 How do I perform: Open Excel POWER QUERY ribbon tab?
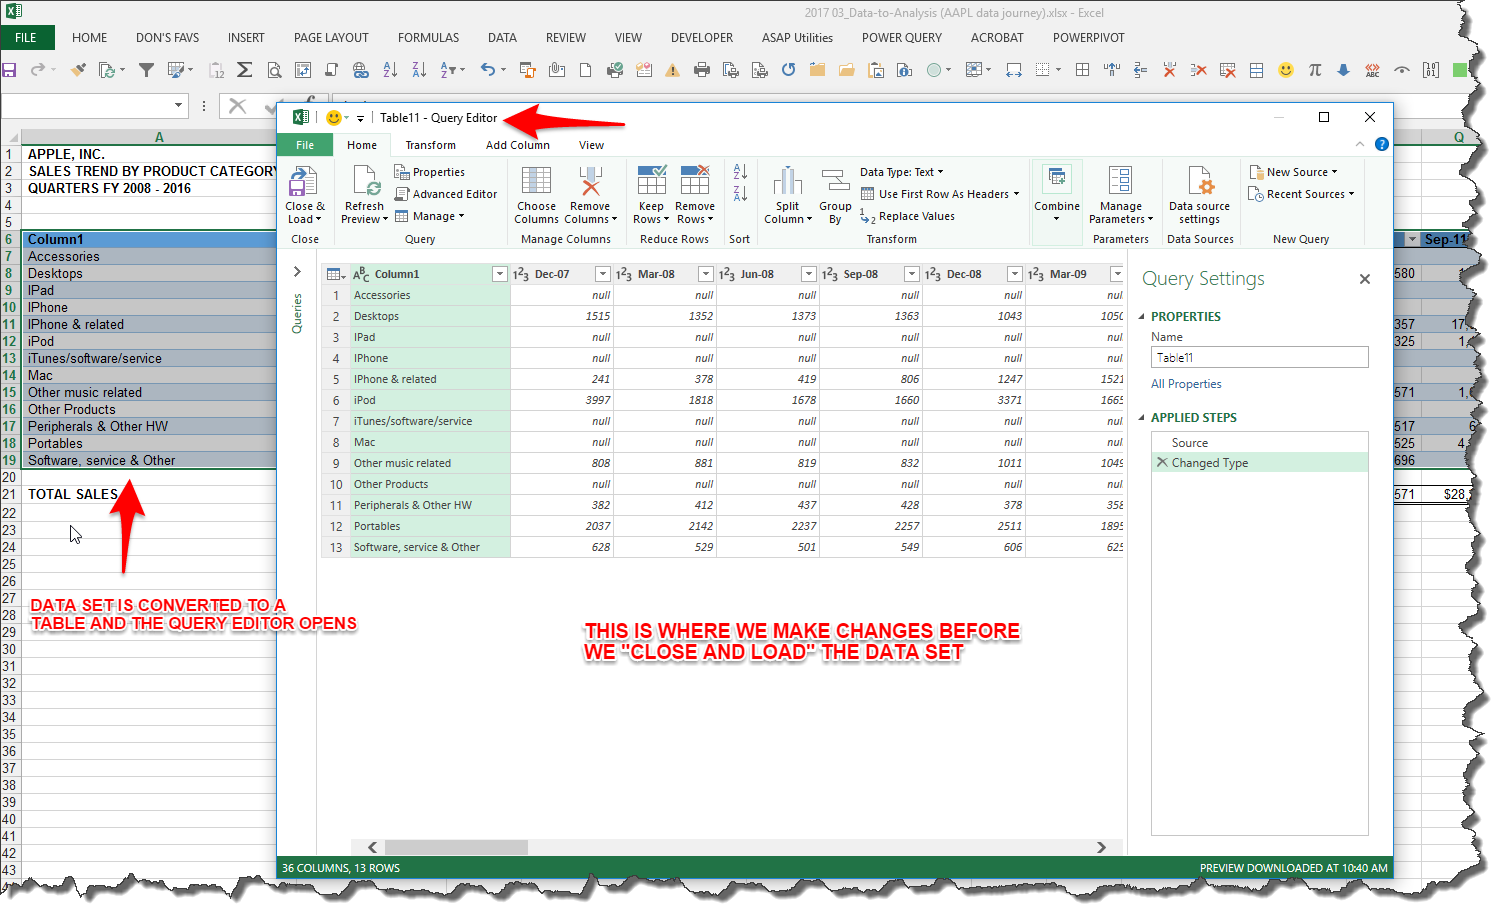(901, 38)
